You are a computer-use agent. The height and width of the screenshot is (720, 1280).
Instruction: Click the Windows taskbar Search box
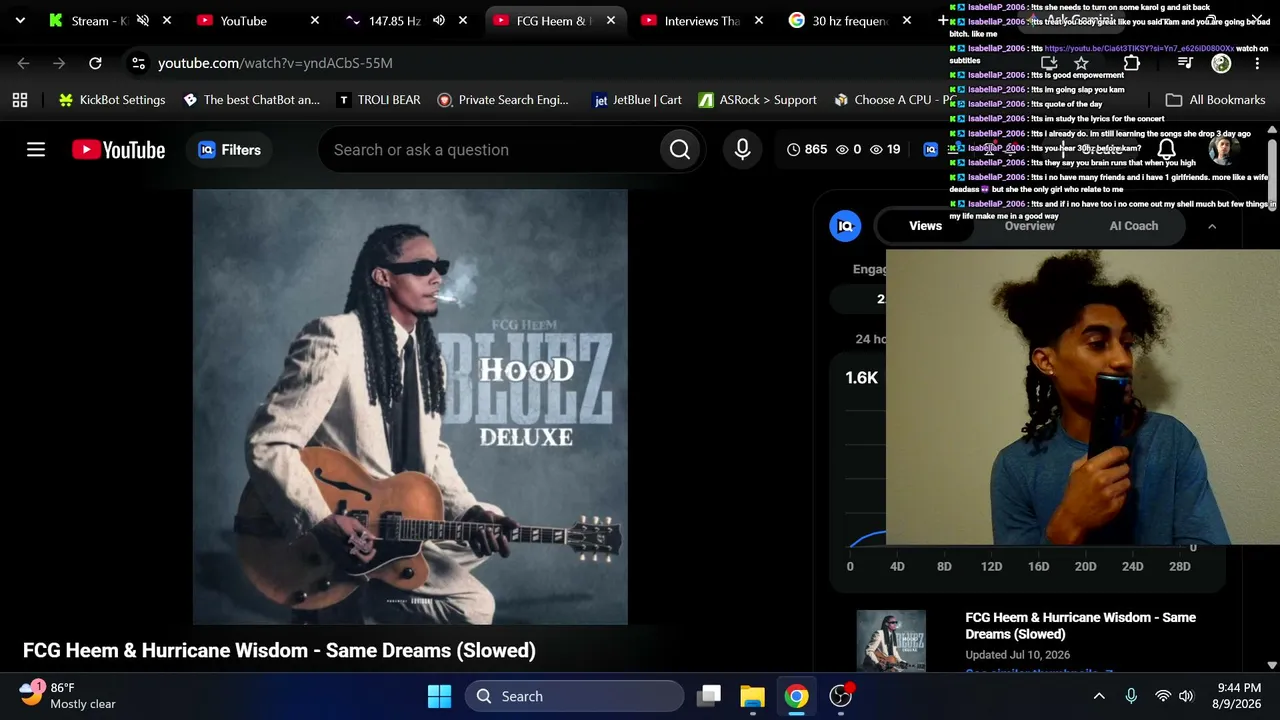coord(573,696)
